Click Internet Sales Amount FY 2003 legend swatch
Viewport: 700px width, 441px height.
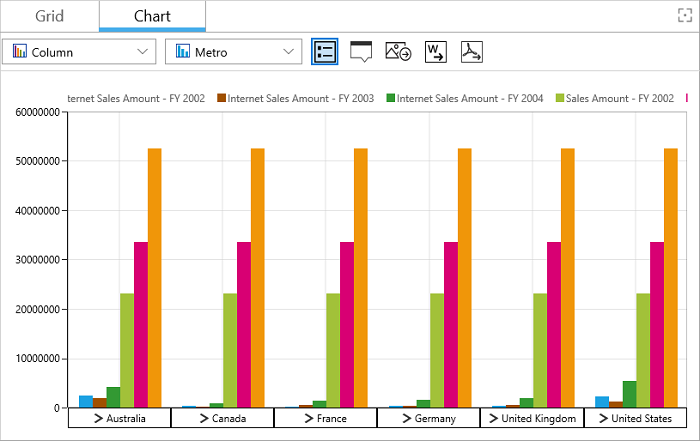click(x=221, y=98)
